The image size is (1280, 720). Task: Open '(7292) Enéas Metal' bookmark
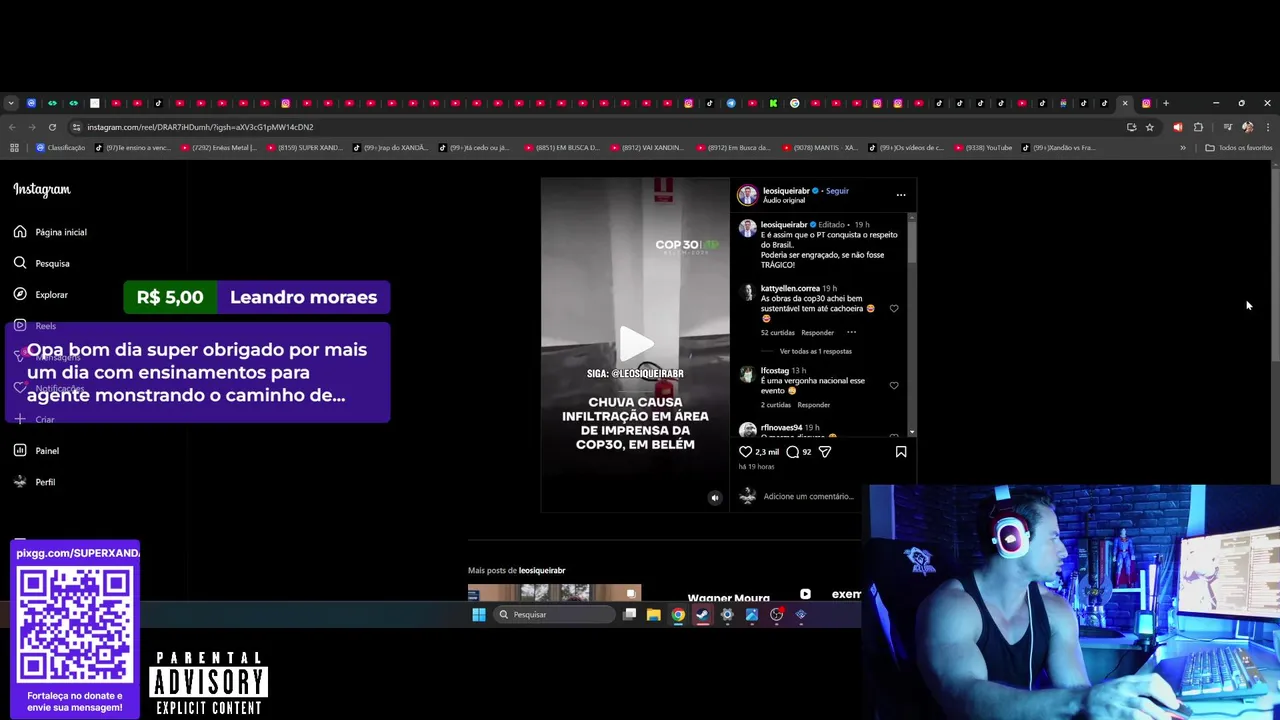click(x=219, y=148)
